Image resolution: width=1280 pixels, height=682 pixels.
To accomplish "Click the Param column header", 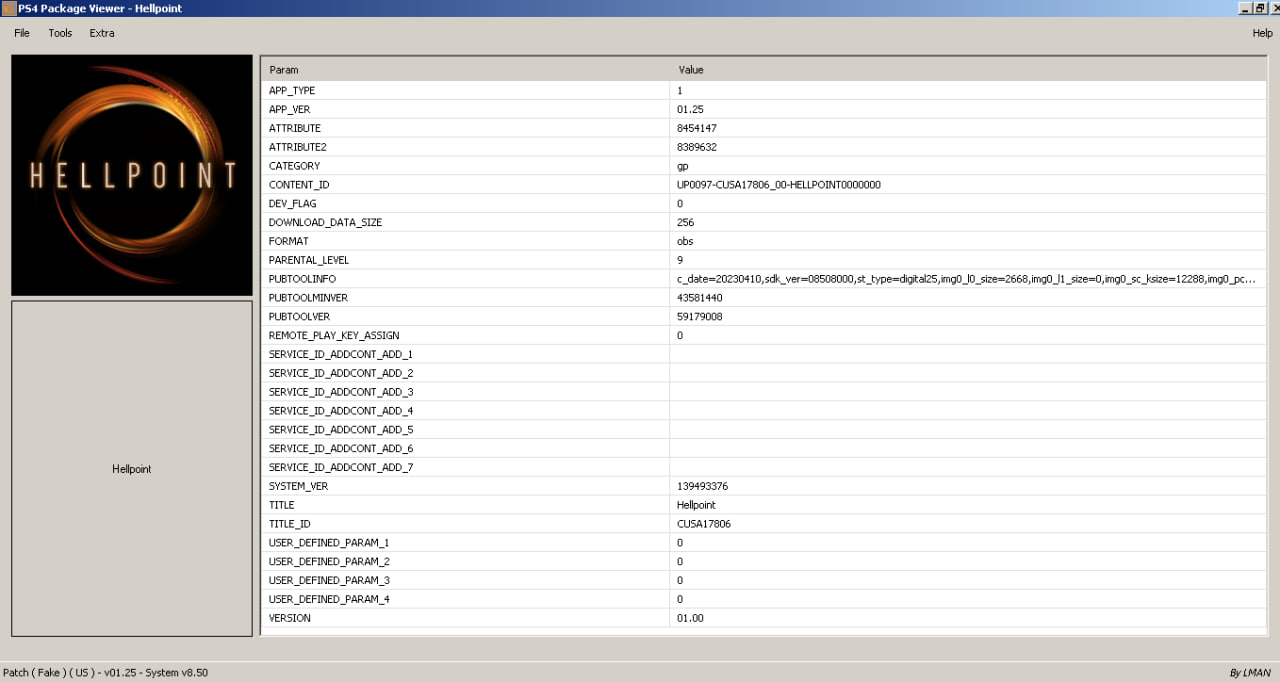I will 465,70.
